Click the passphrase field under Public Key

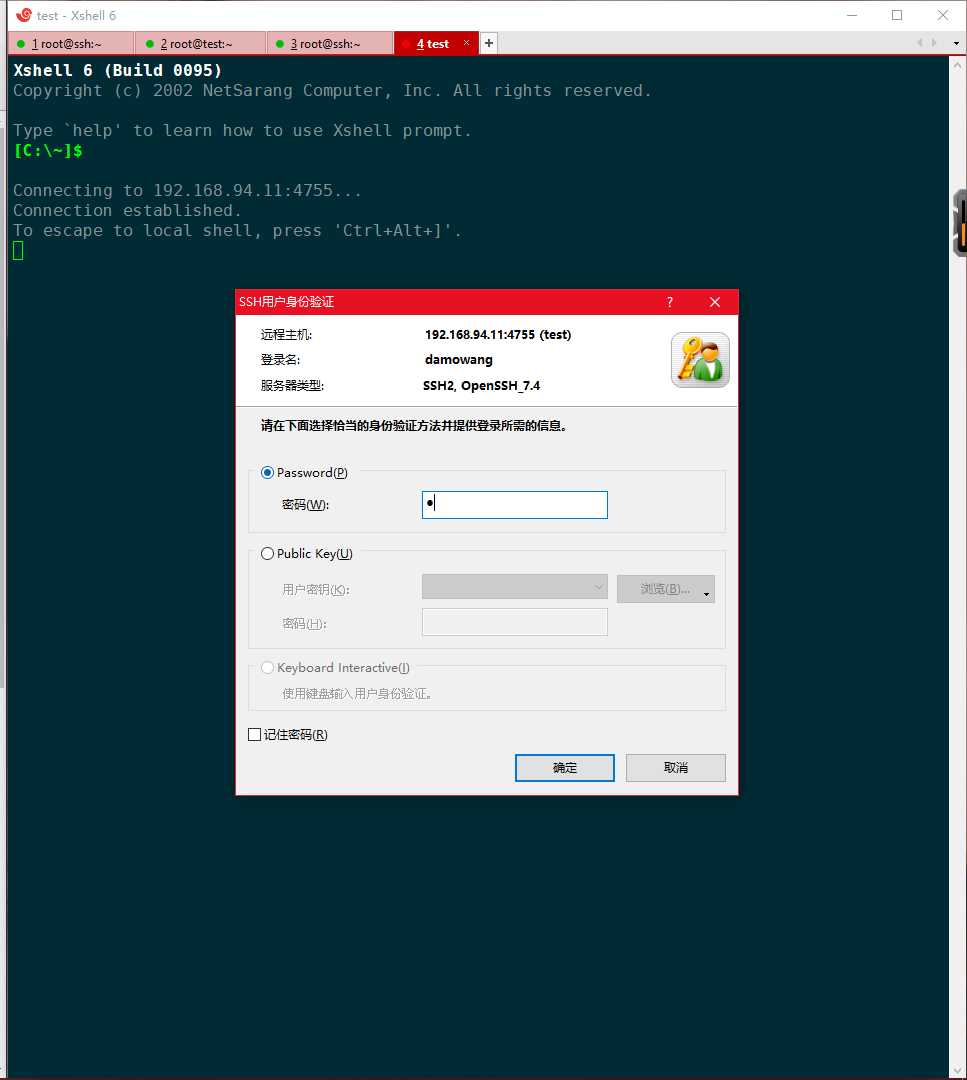[514, 622]
